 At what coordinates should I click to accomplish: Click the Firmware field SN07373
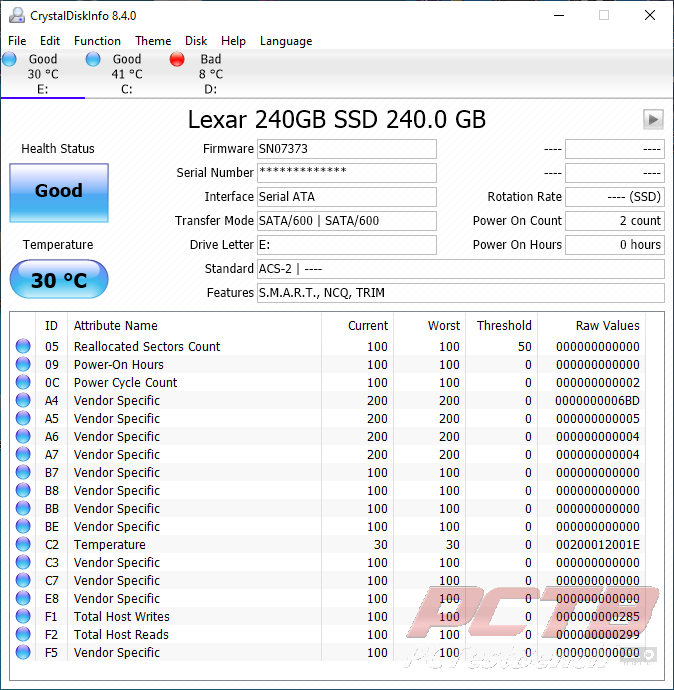(x=347, y=149)
